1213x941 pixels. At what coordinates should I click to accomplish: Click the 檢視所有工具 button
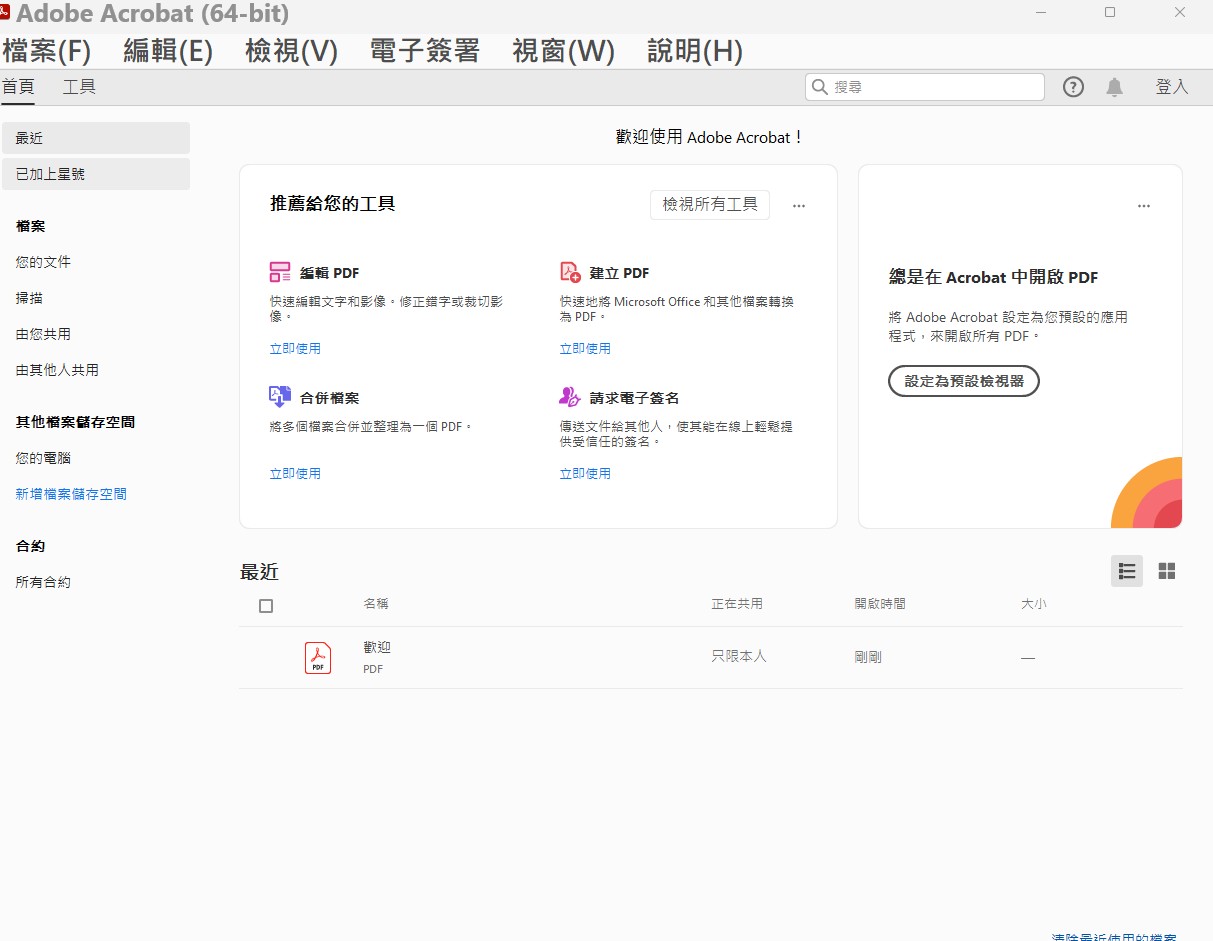710,205
